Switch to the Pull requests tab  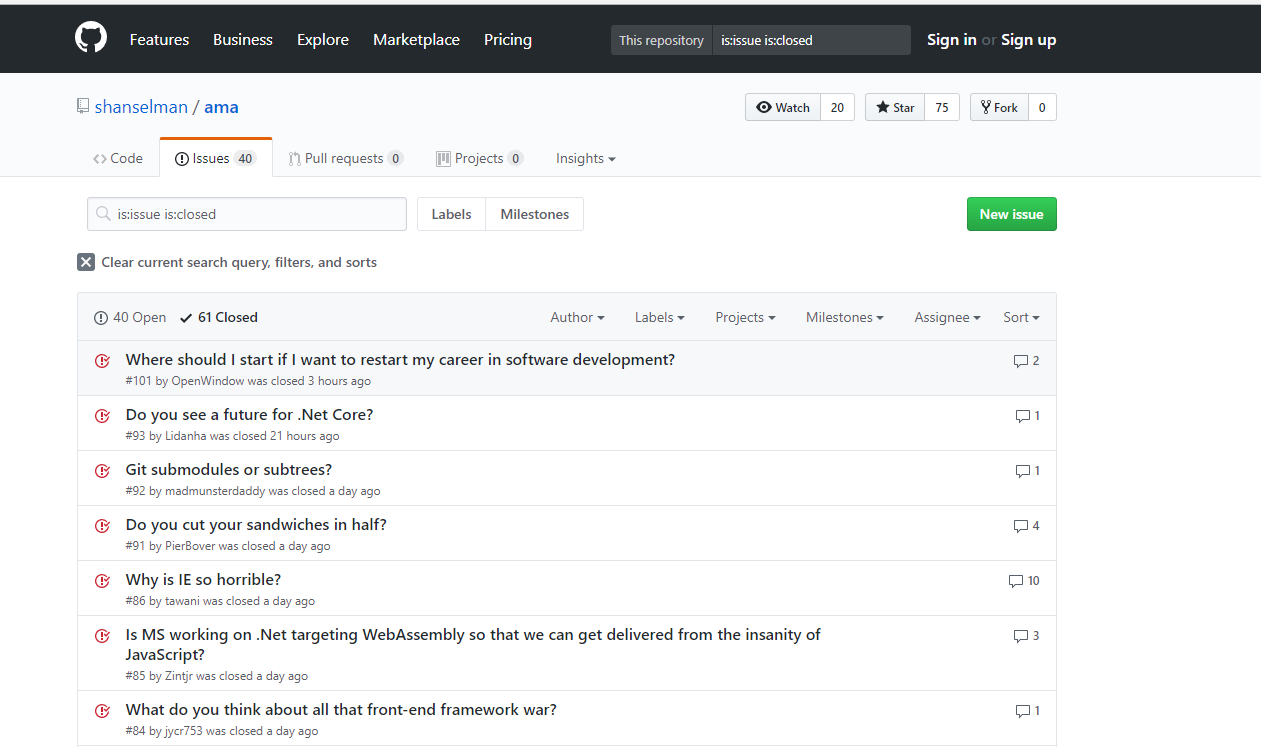pyautogui.click(x=346, y=158)
